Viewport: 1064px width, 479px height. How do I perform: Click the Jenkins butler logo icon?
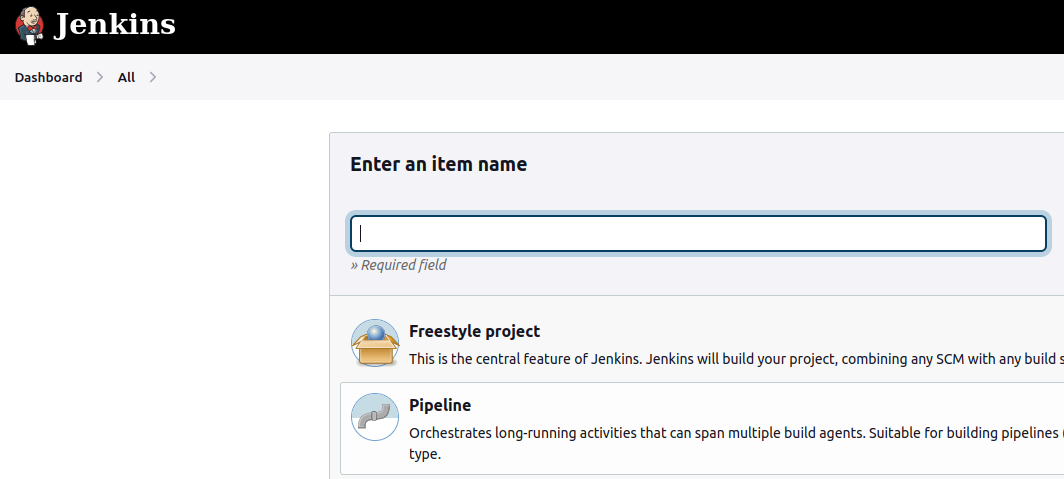pyautogui.click(x=30, y=25)
